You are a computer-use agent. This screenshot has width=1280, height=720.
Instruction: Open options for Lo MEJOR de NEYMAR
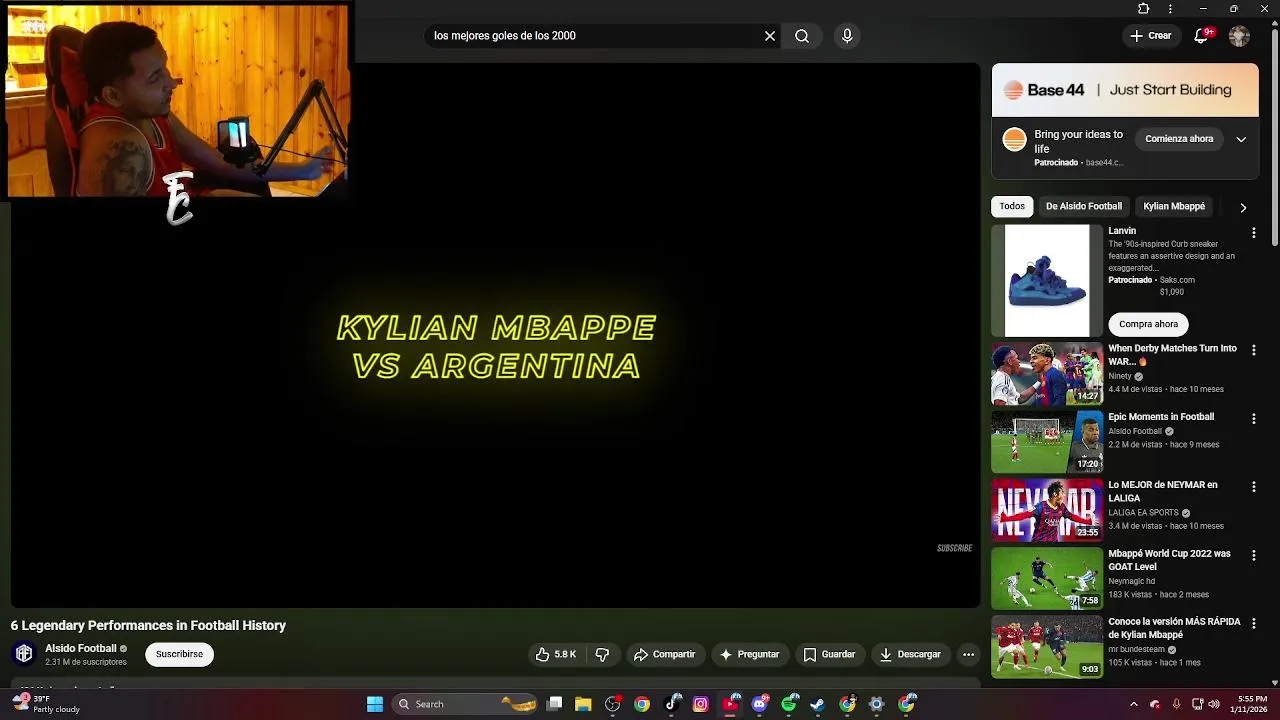(1253, 486)
